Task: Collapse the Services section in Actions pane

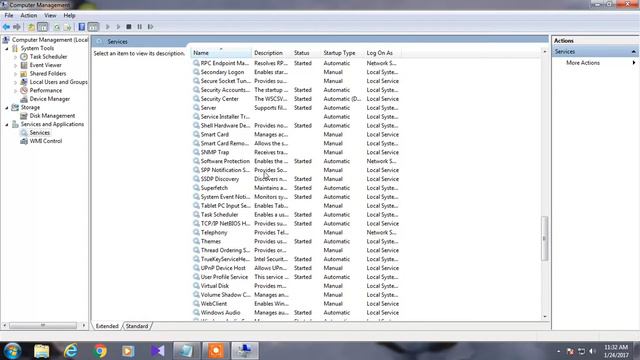Action: pyautogui.click(x=633, y=52)
